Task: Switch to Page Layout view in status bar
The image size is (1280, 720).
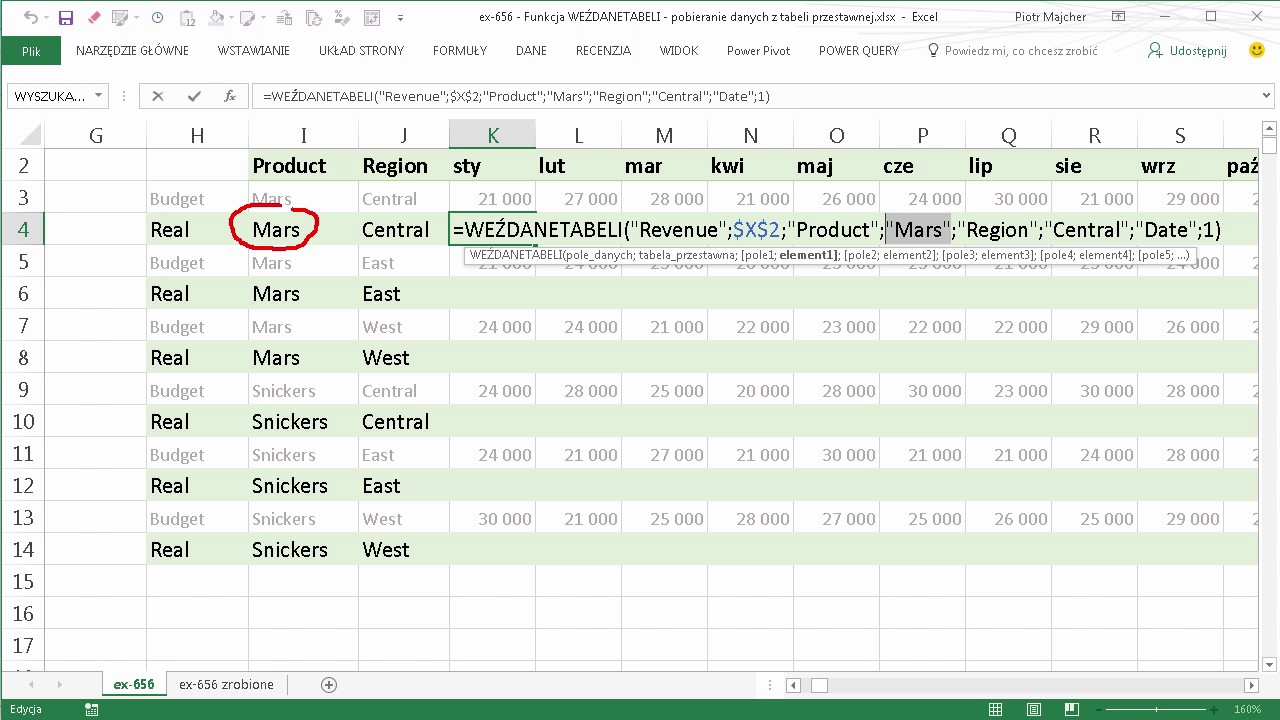Action: point(1034,709)
